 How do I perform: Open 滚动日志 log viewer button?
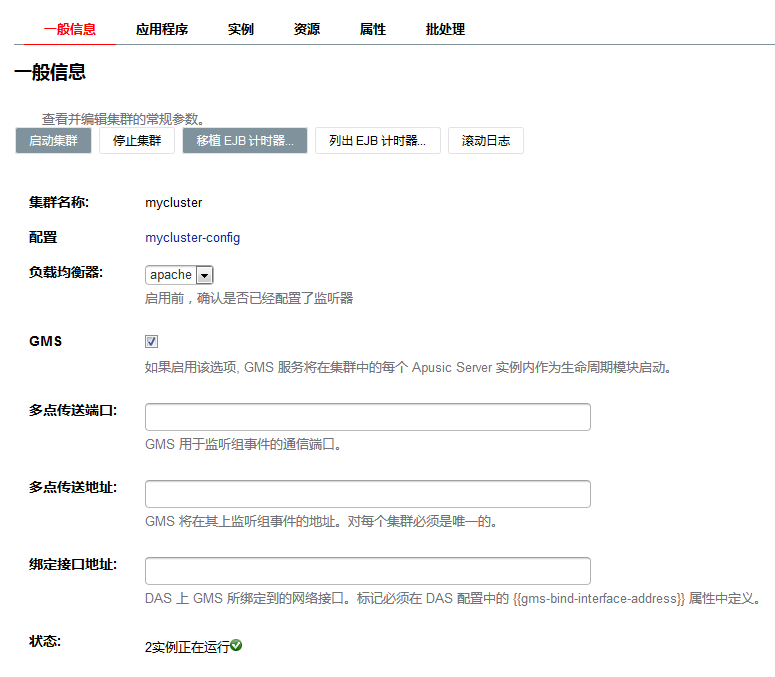pyautogui.click(x=486, y=141)
